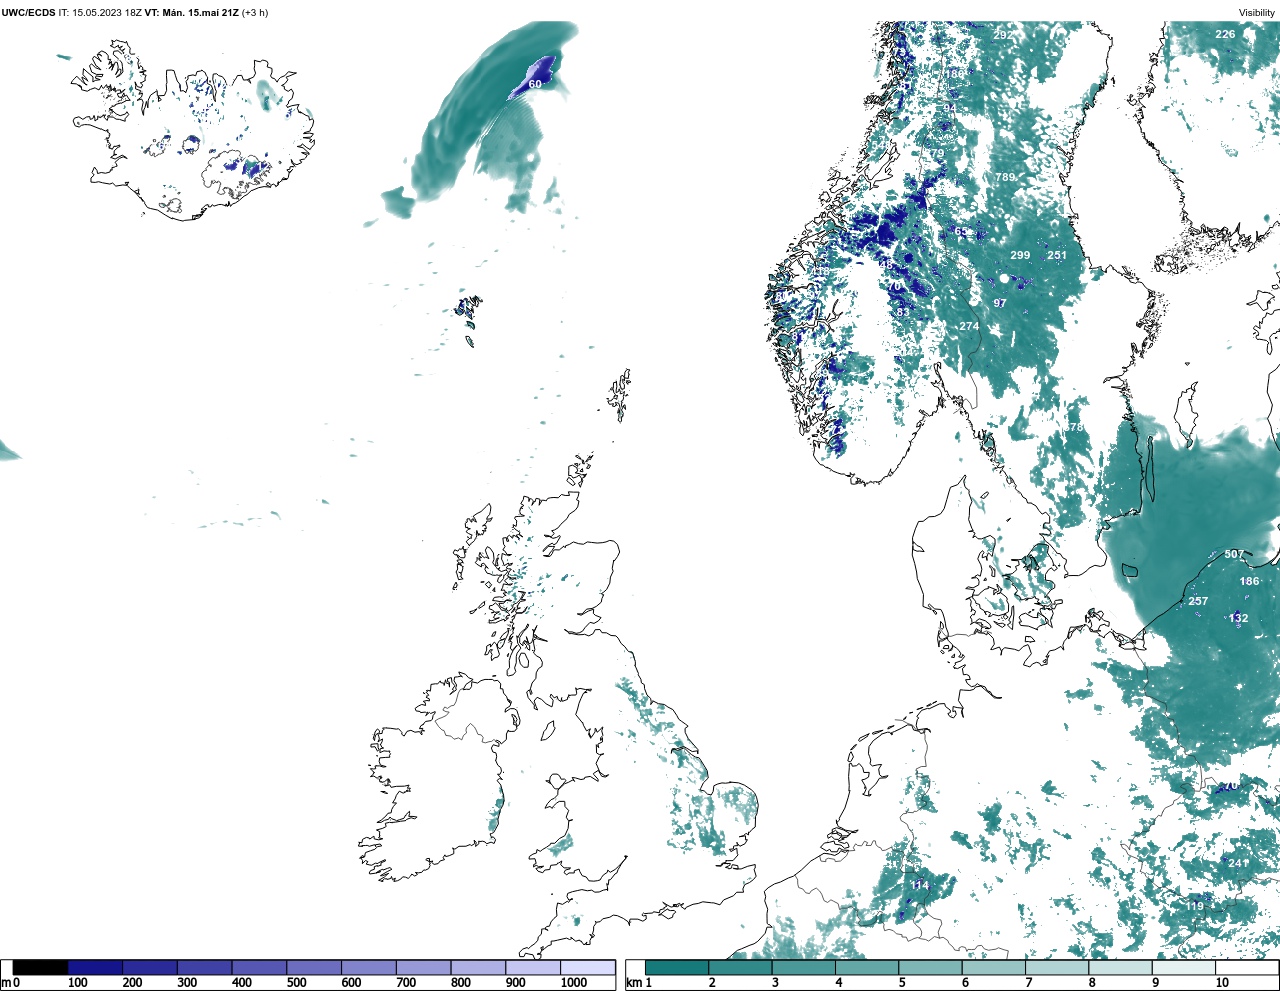Image resolution: width=1280 pixels, height=991 pixels.
Task: Click the '114' value over Belgium
Action: [x=919, y=885]
